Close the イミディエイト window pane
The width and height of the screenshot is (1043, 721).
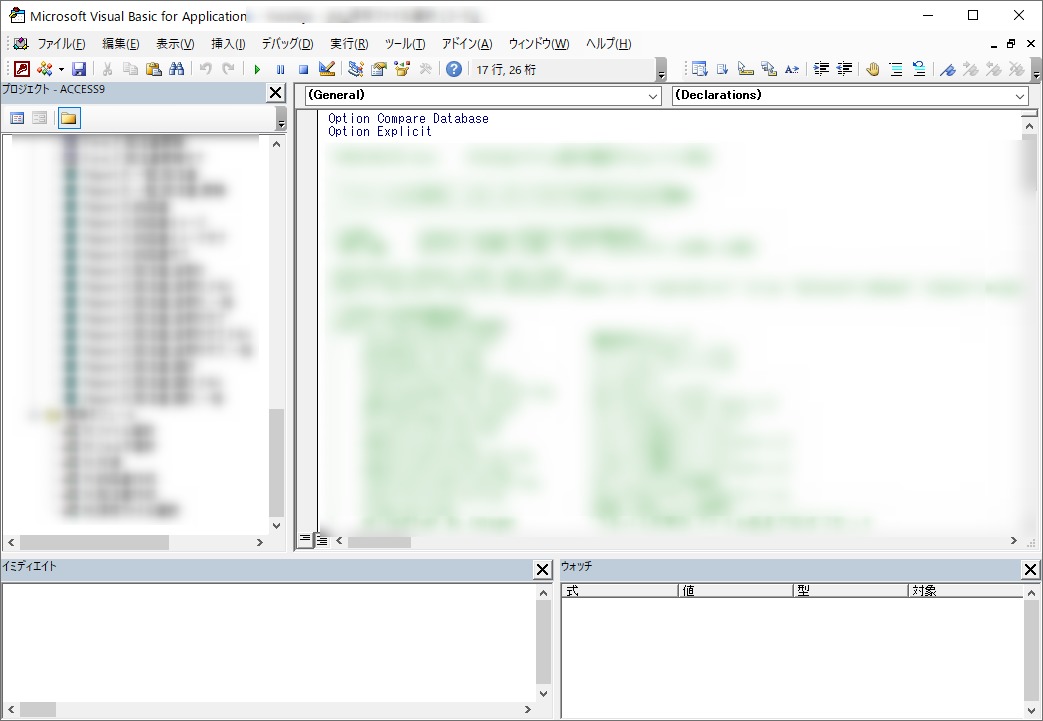(542, 570)
